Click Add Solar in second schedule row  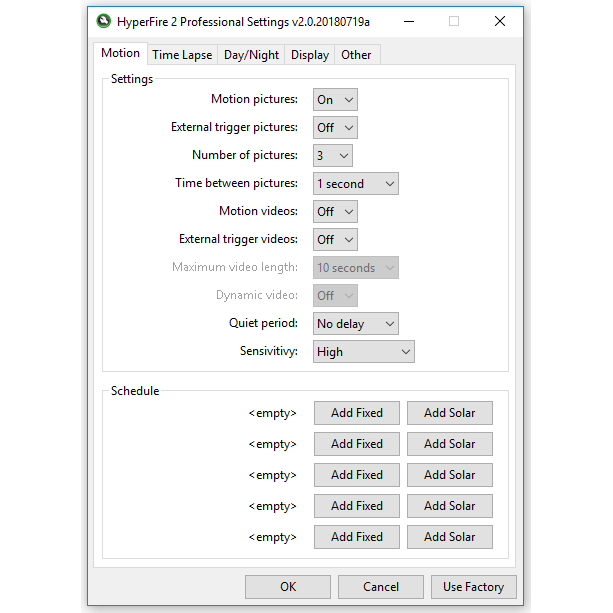450,444
